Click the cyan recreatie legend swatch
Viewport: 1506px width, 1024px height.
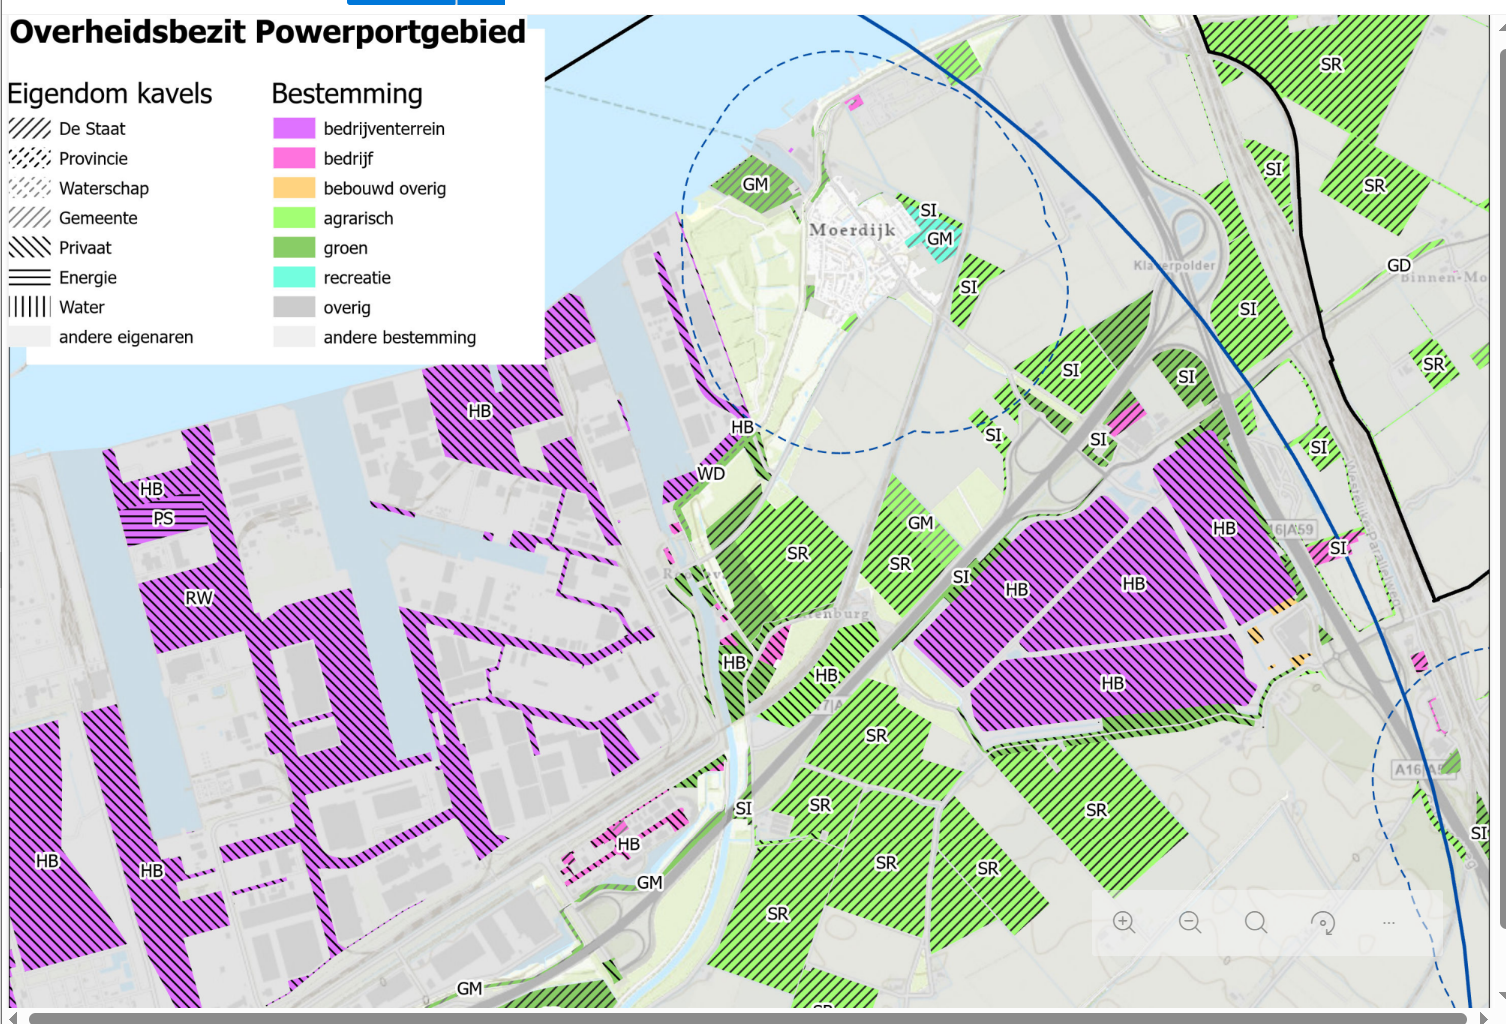coord(294,278)
